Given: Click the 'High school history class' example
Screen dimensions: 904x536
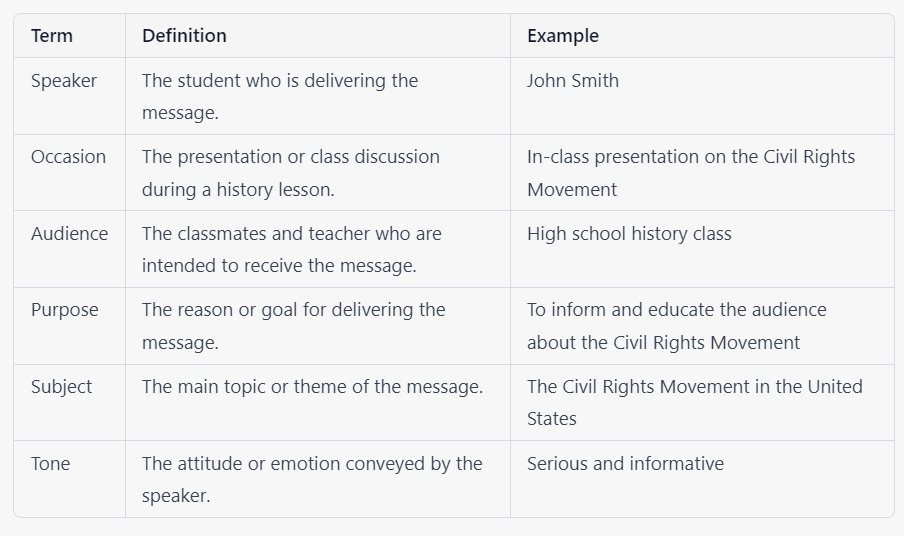Looking at the screenshot, I should pyautogui.click(x=629, y=234).
